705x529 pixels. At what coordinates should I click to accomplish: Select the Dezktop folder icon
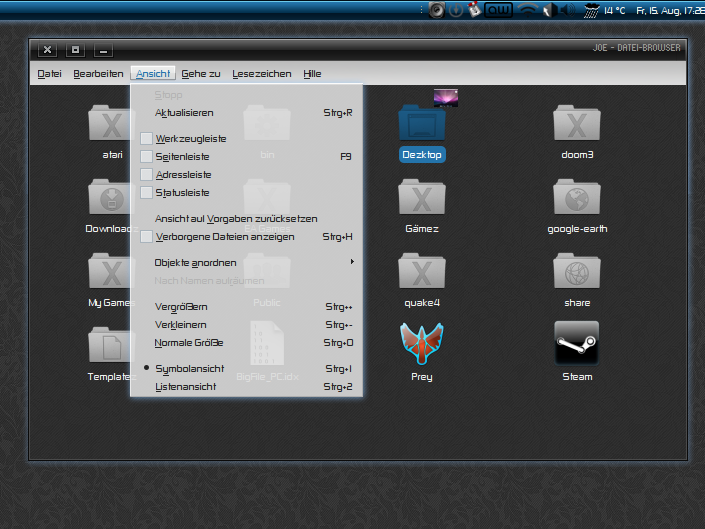point(422,123)
